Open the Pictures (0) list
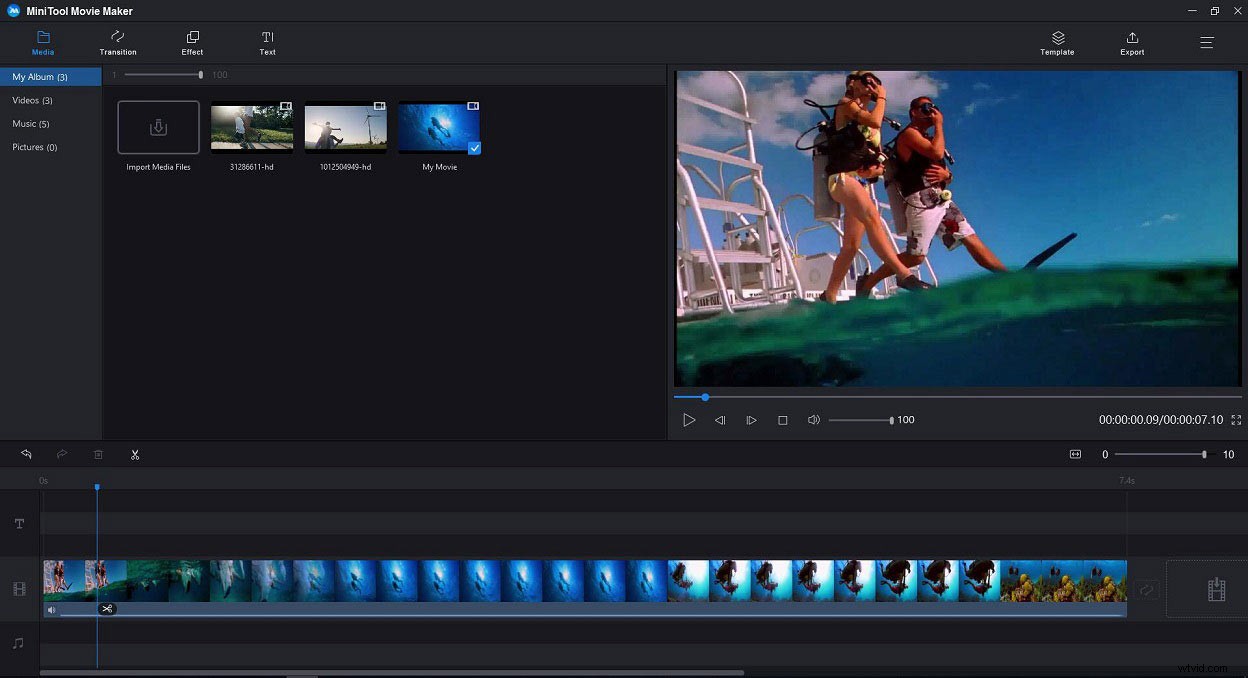1248x678 pixels. [x=34, y=147]
